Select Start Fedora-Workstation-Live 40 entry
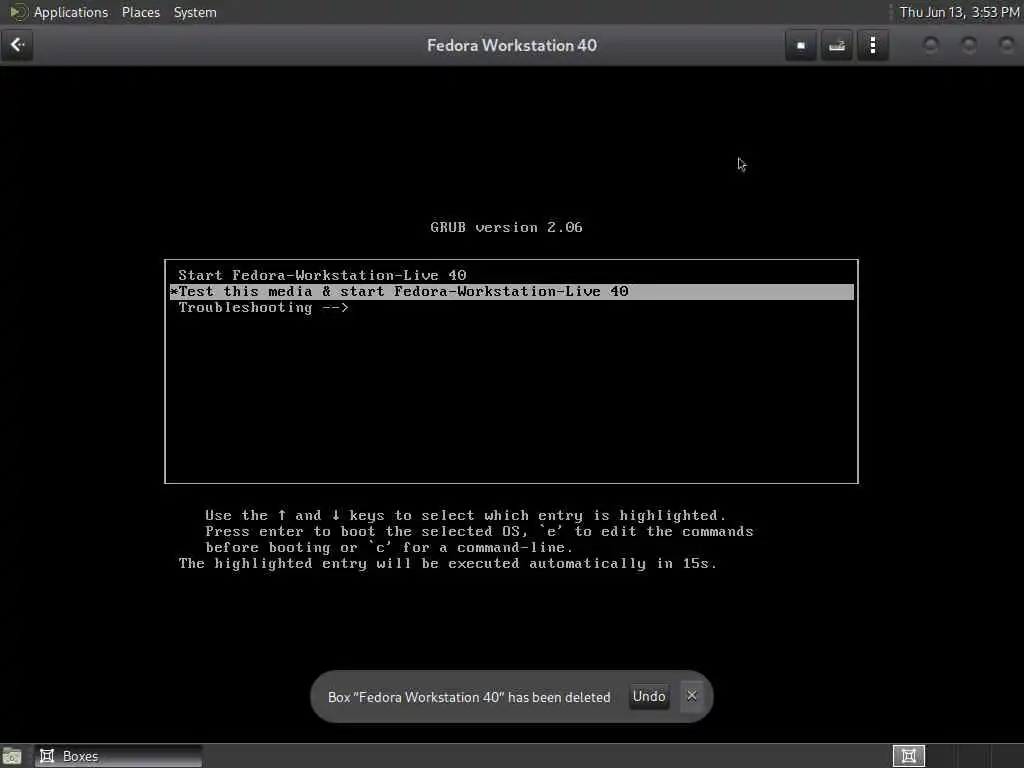 (x=511, y=275)
